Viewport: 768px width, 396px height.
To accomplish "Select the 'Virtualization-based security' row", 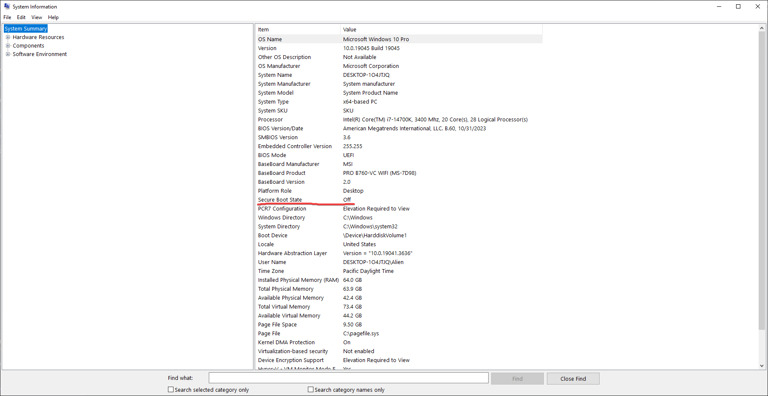I will 399,351.
